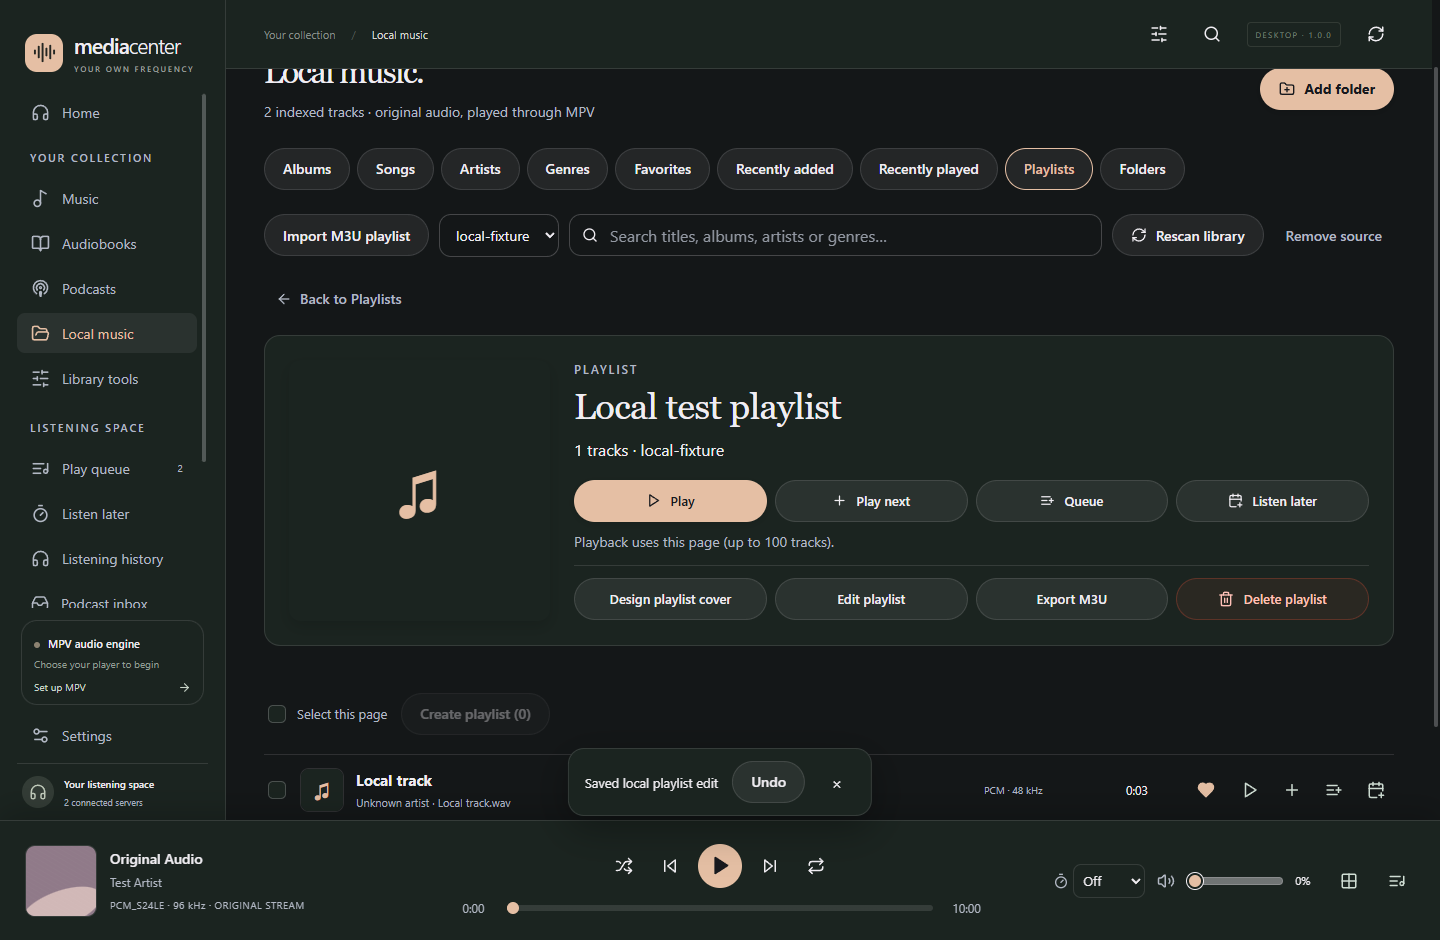
Task: Open Audiobooks in the sidebar
Action: (107, 244)
